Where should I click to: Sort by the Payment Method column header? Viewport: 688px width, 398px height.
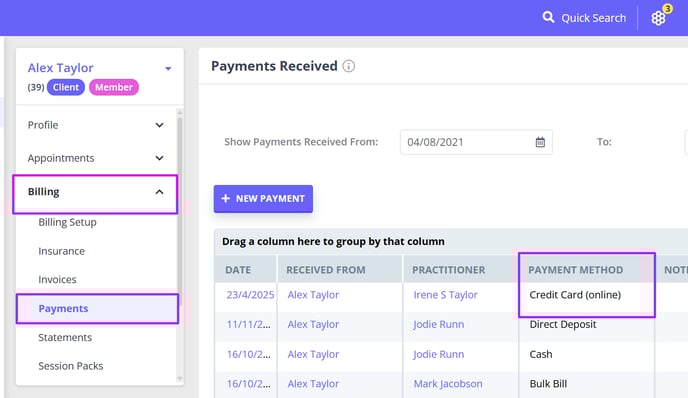pyautogui.click(x=575, y=270)
